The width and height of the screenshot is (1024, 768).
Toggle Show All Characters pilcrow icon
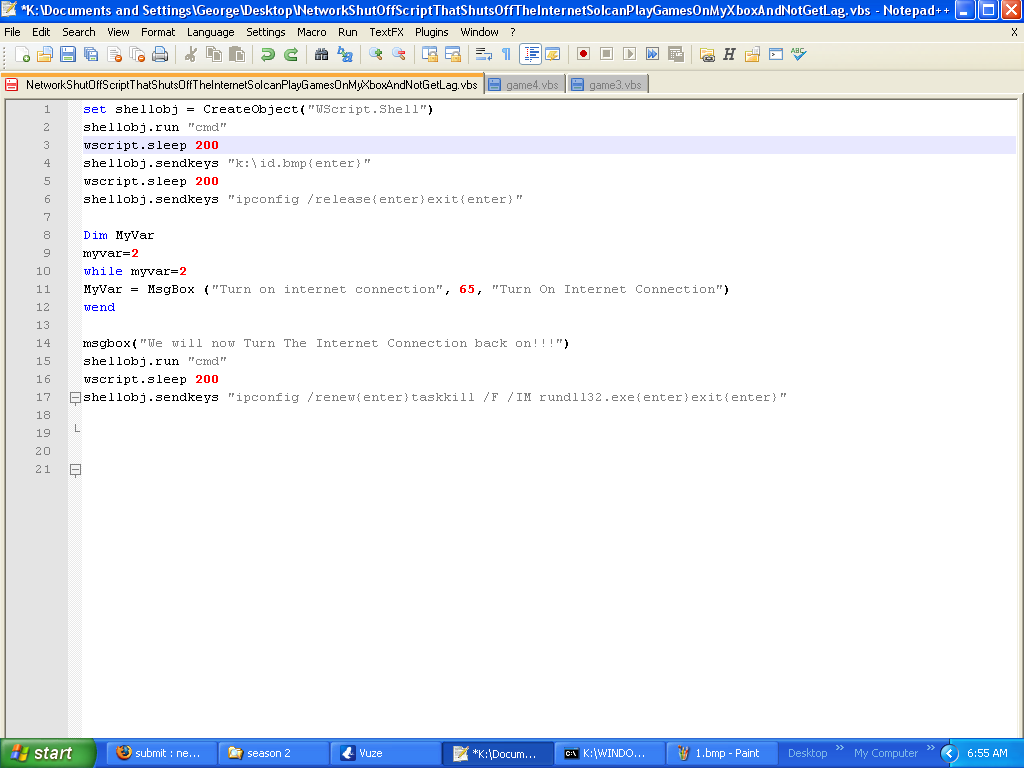click(506, 54)
